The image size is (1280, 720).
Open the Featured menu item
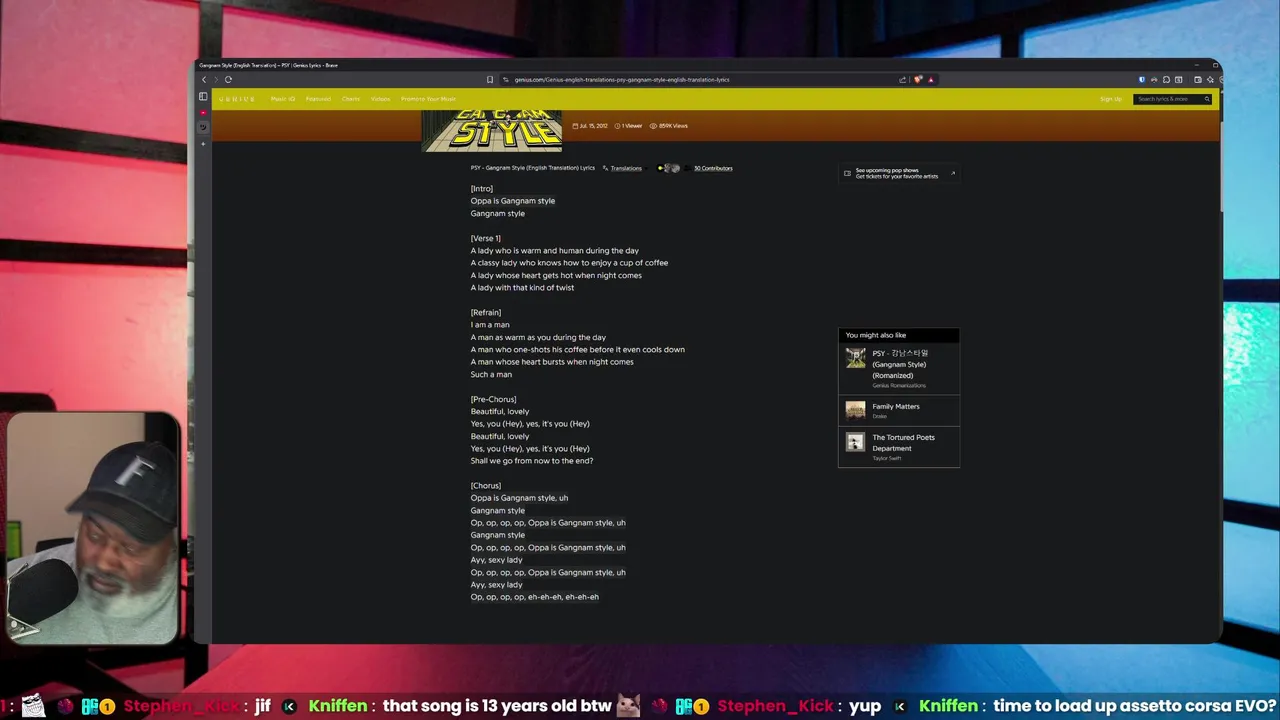coord(318,99)
